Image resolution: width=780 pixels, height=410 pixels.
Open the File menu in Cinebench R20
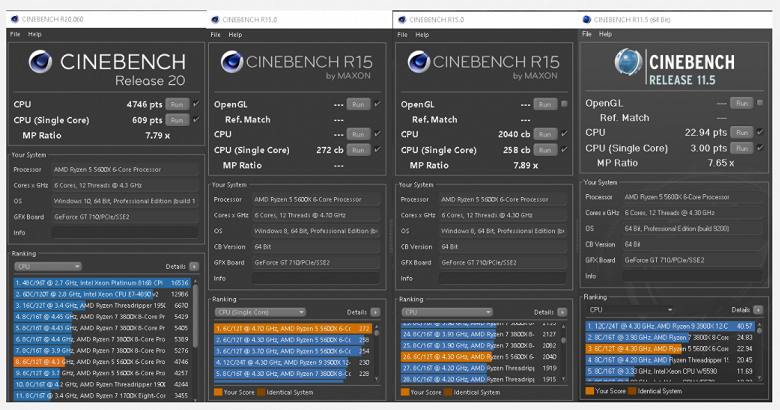[15, 34]
